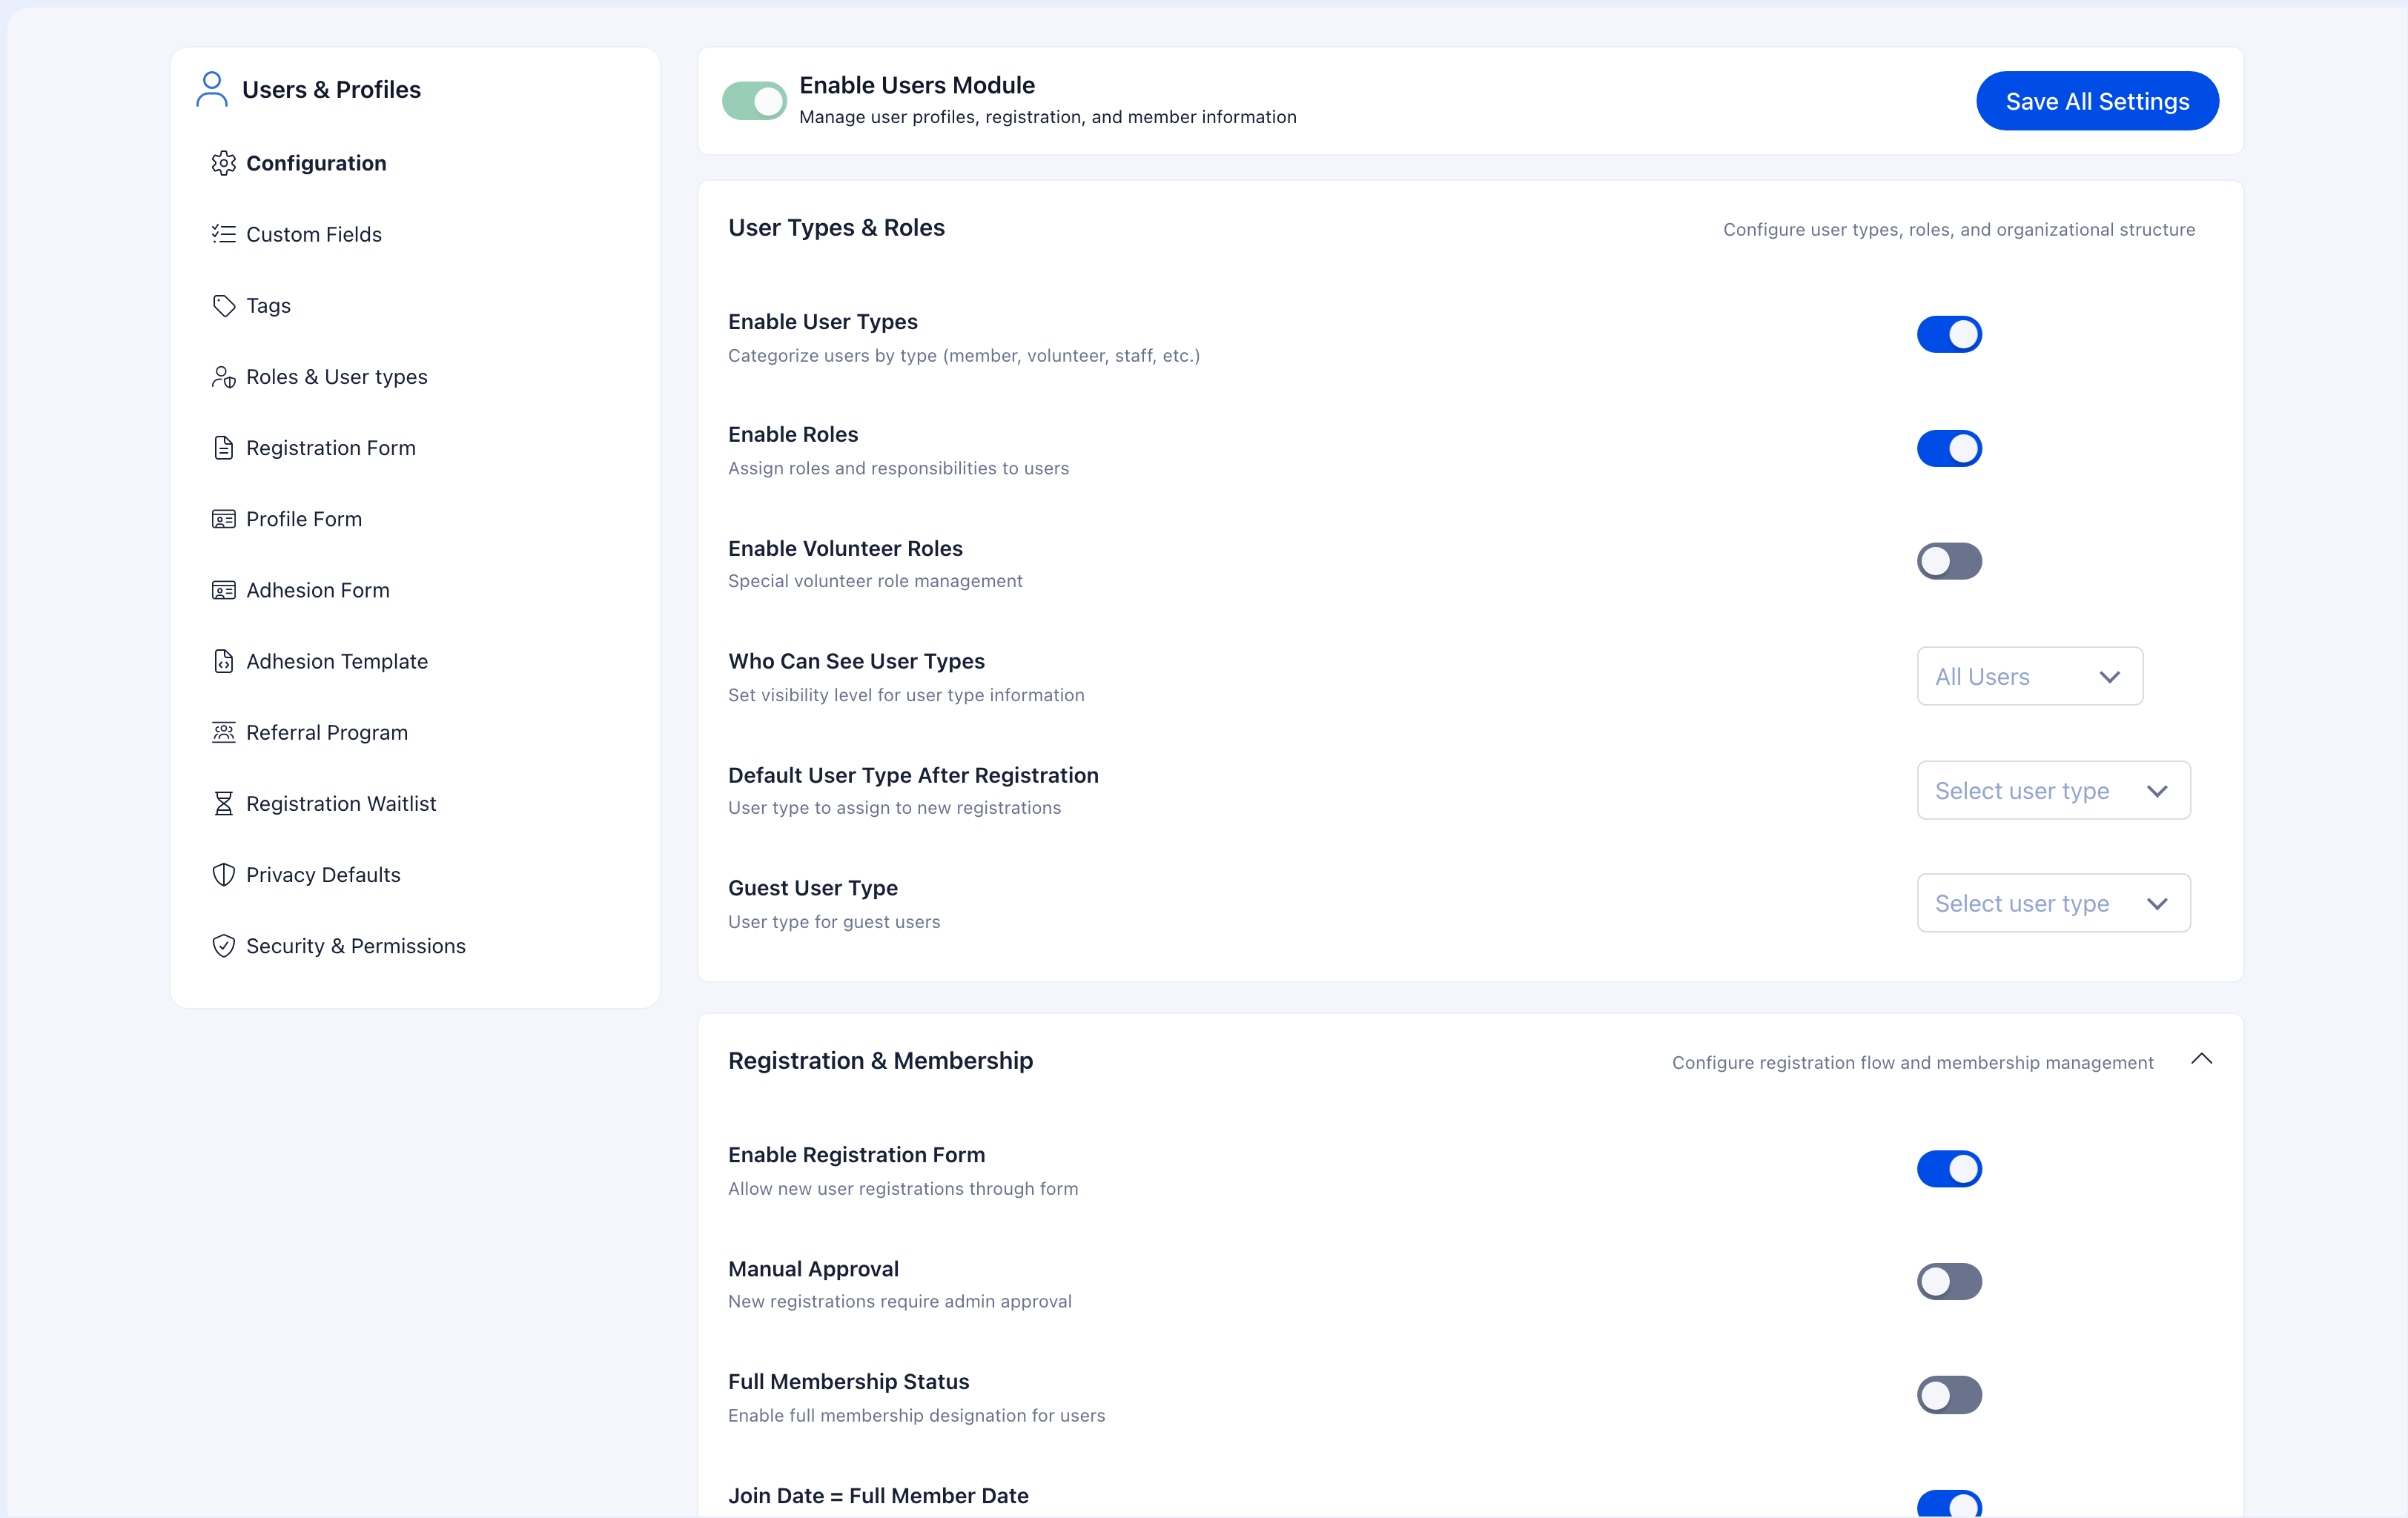Select the Configuration gear icon
2408x1518 pixels.
pyautogui.click(x=224, y=163)
